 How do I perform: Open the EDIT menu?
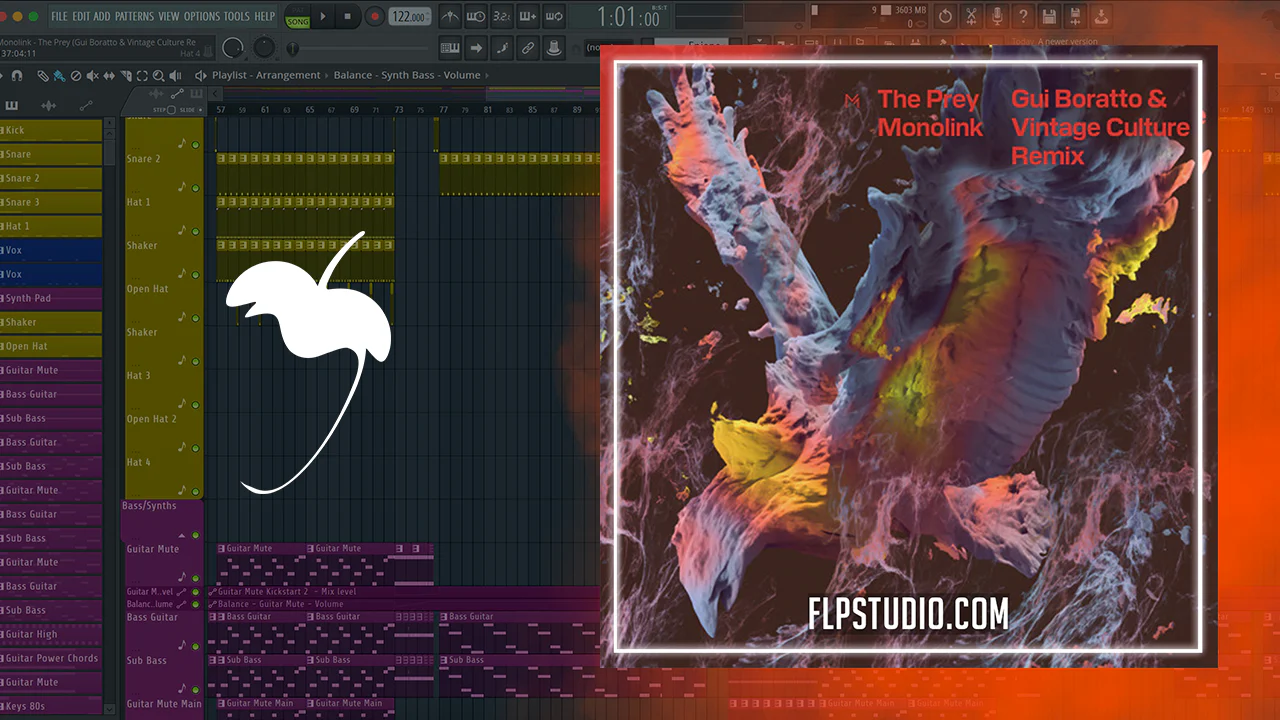[x=81, y=17]
